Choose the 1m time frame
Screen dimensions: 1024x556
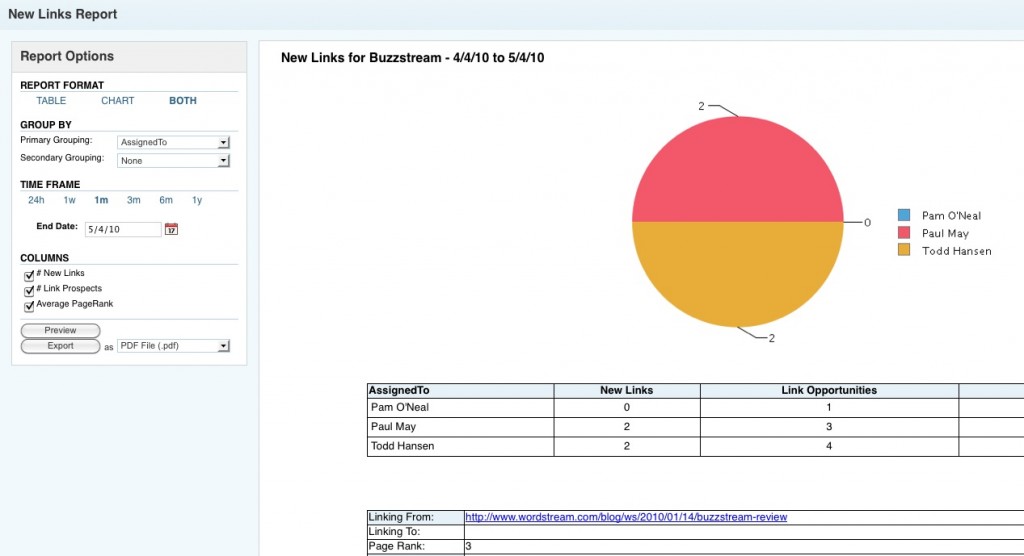101,200
